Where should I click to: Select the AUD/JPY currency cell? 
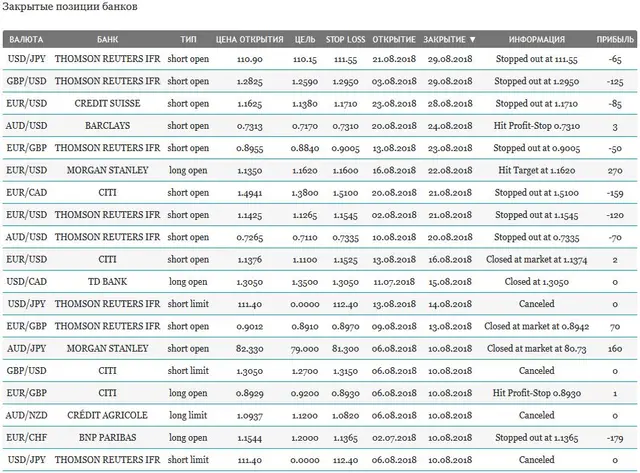tap(27, 349)
